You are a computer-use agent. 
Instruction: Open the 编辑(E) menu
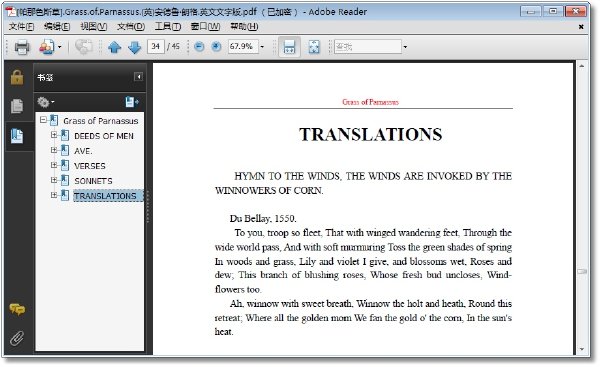[57, 26]
